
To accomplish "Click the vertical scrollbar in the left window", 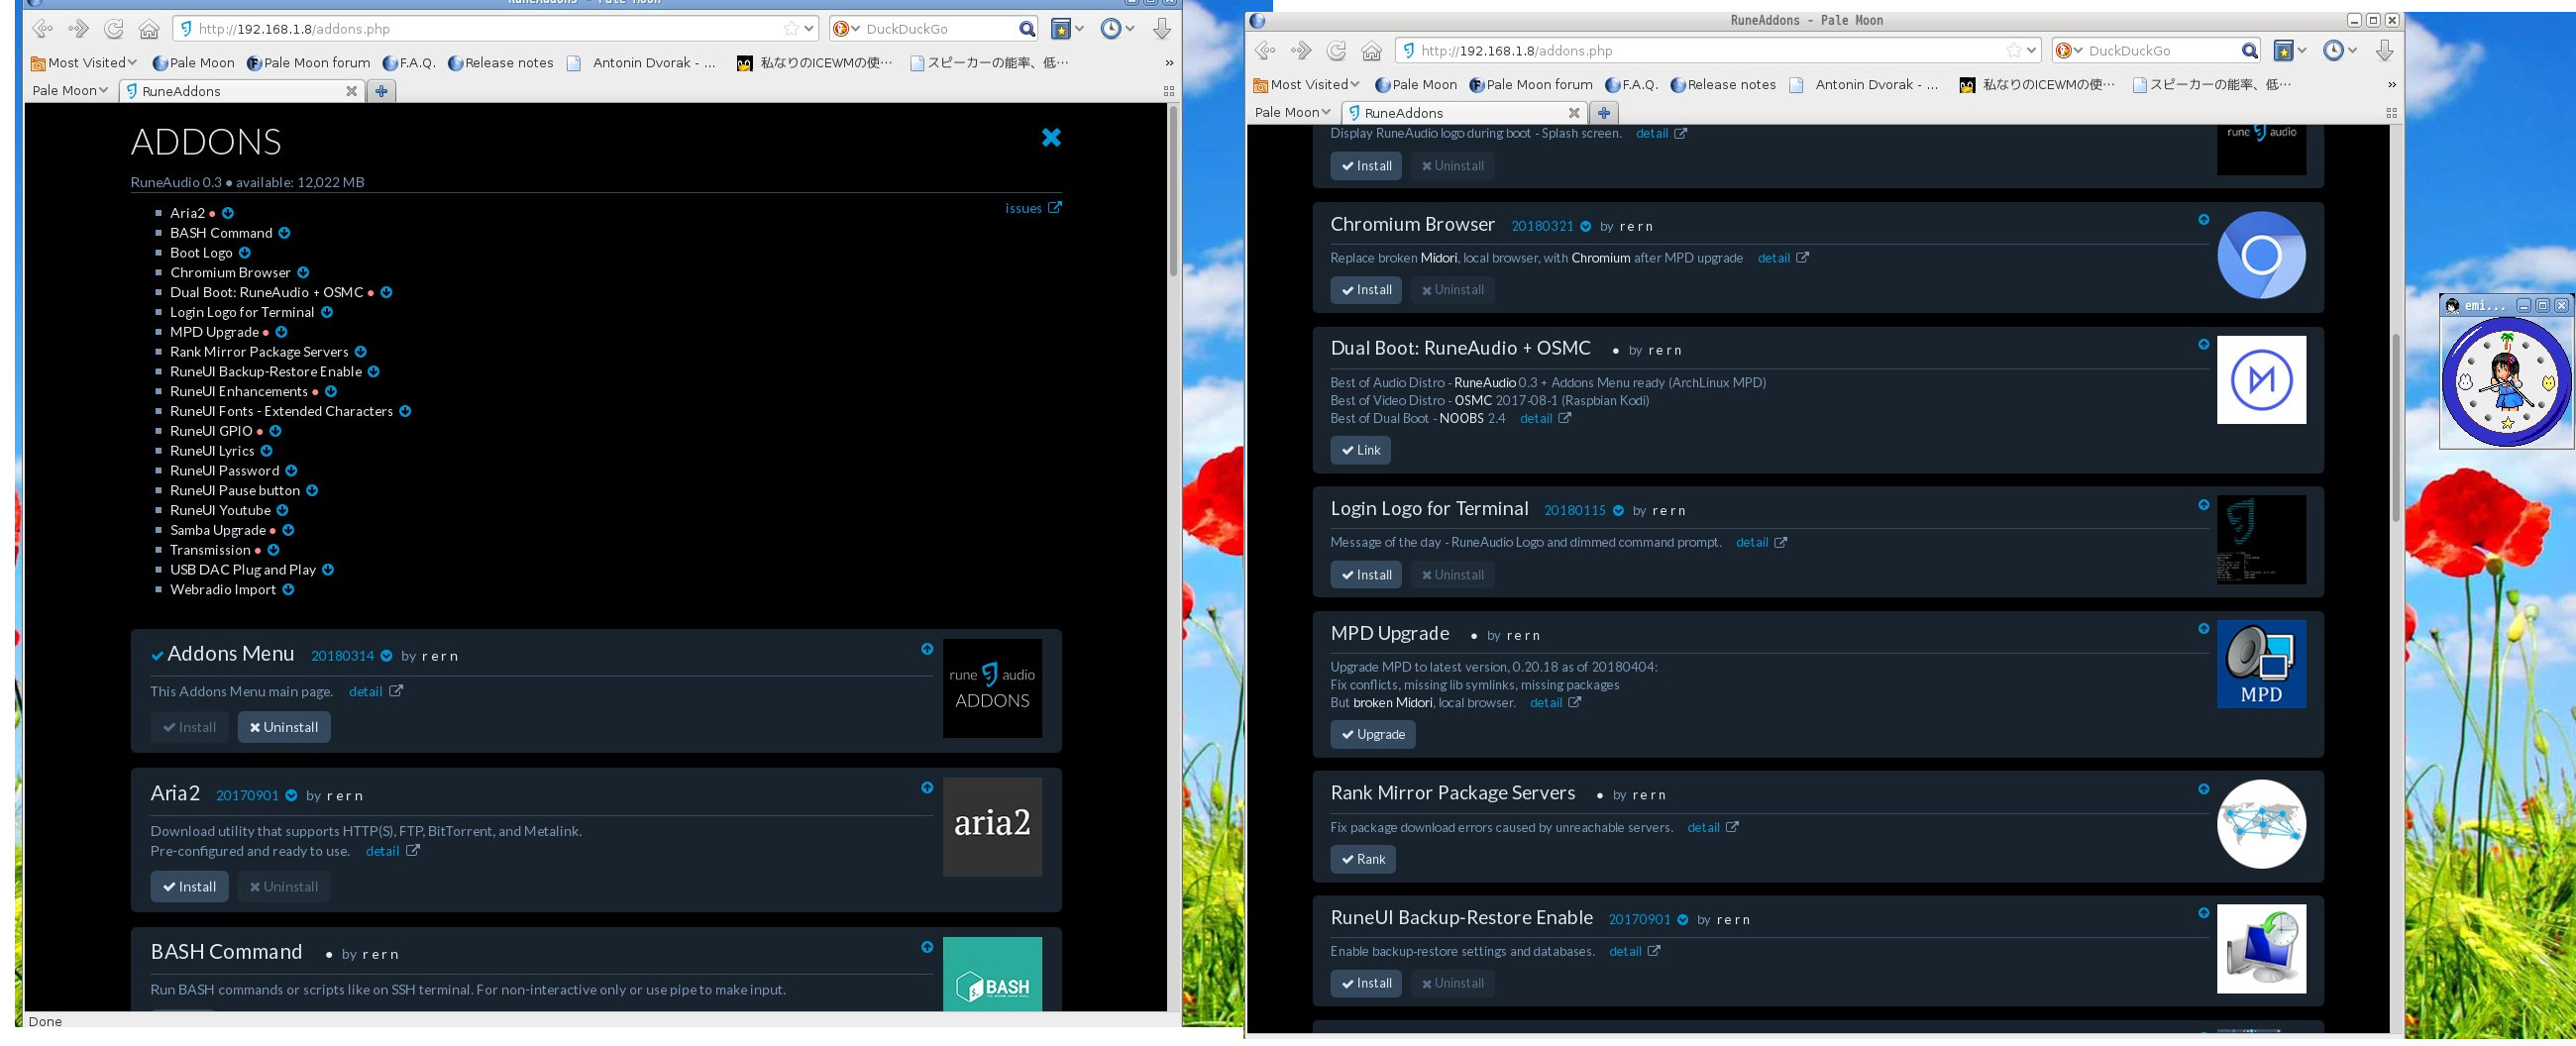I will (1173, 190).
